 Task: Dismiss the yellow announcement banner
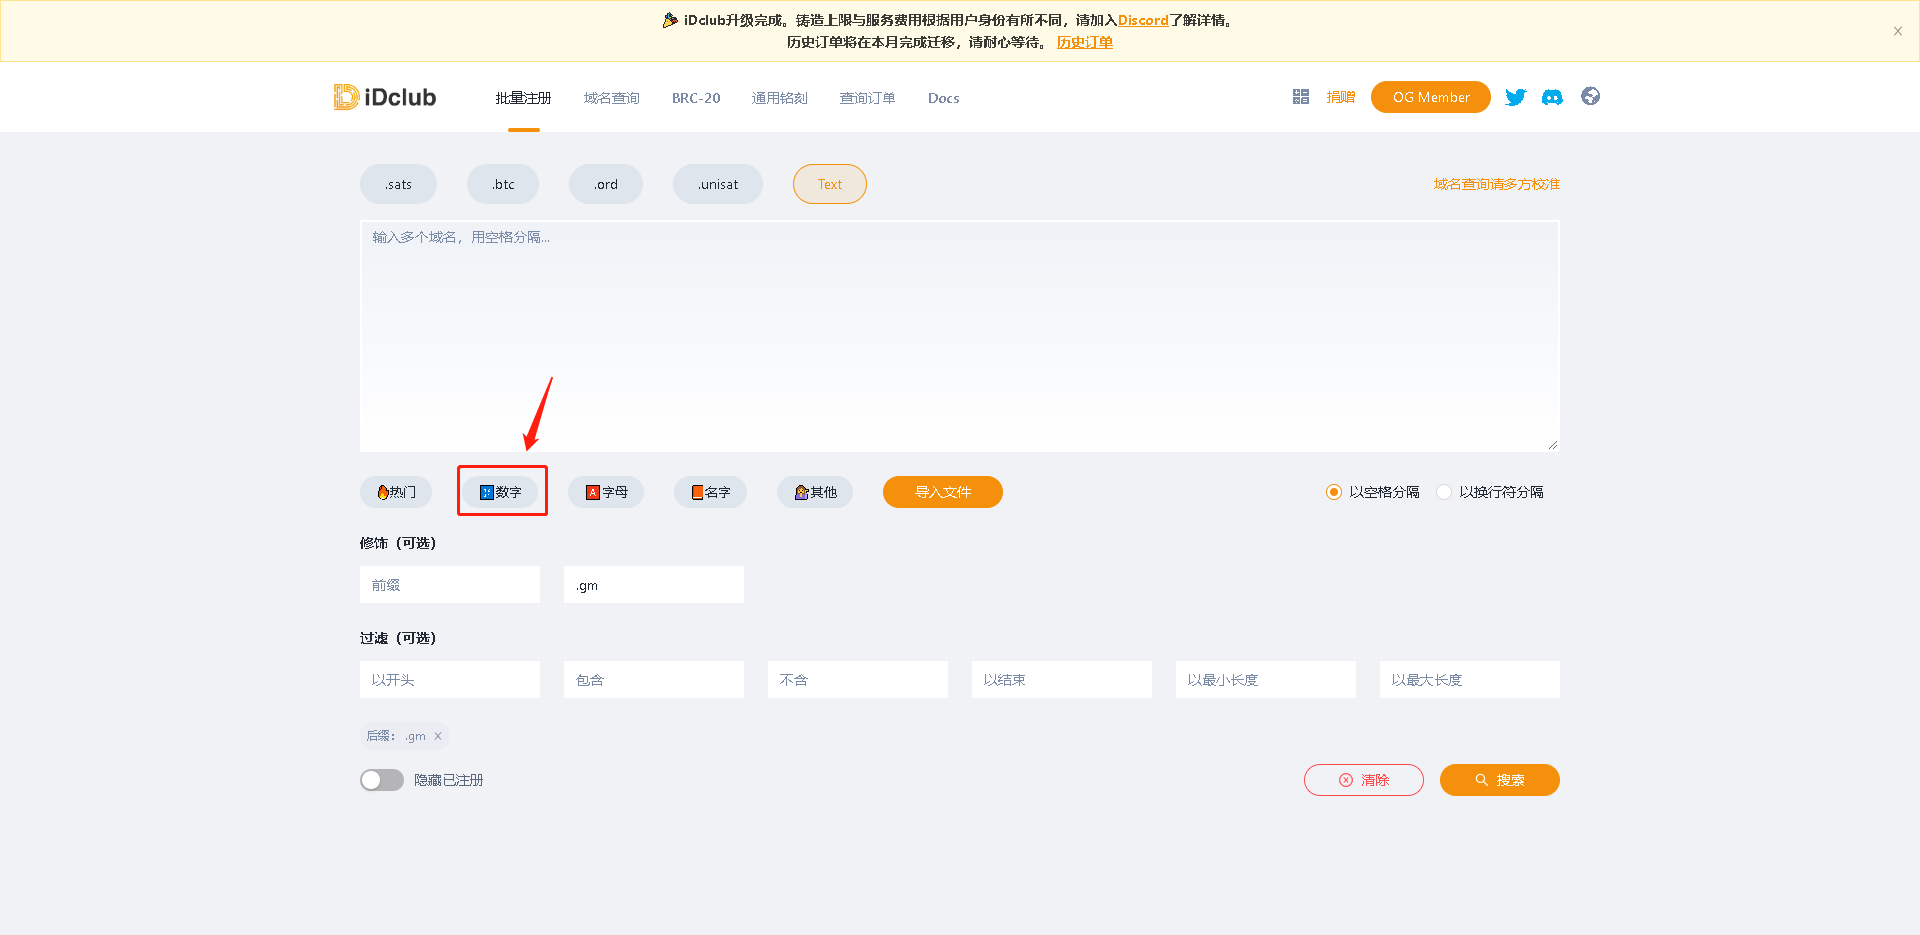click(1897, 31)
